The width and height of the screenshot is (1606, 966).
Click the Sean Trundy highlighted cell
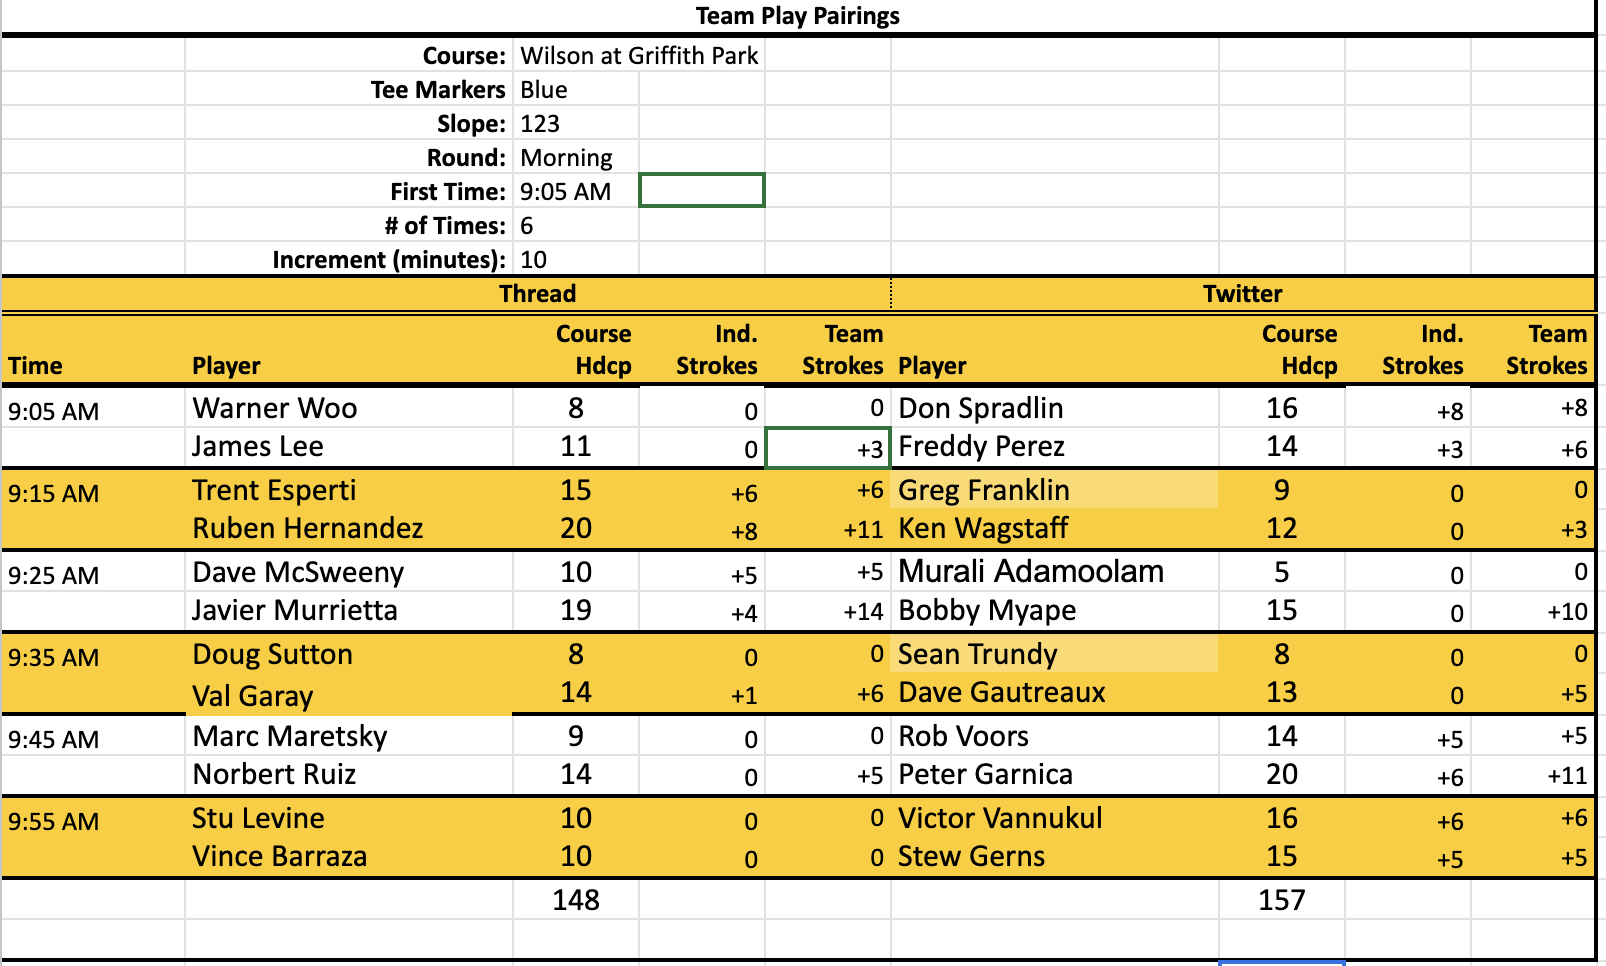pyautogui.click(x=1055, y=654)
